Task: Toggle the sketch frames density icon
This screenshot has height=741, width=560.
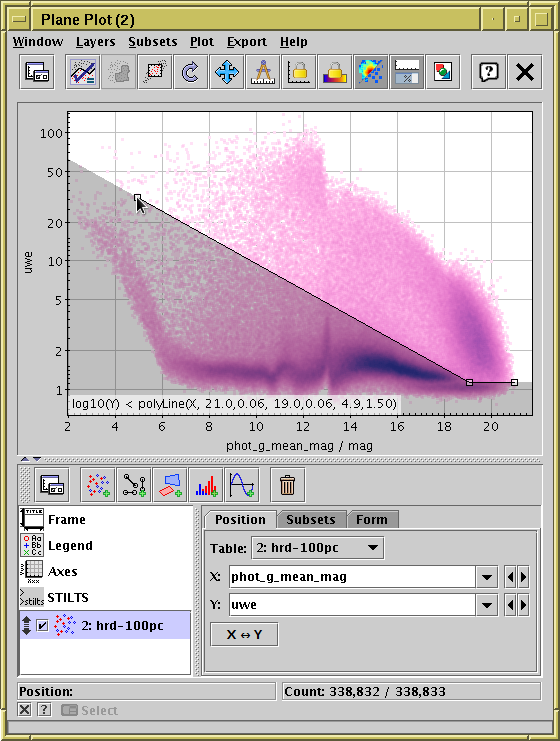Action: [370, 72]
